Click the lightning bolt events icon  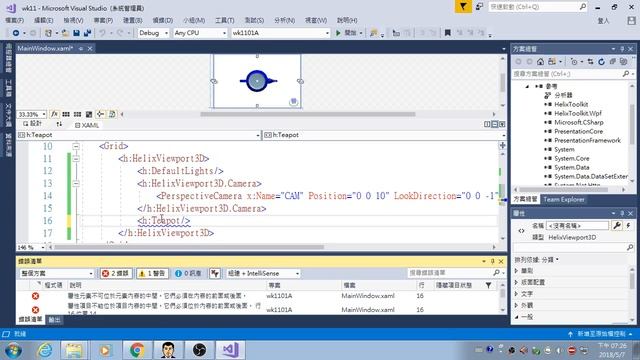628,225
